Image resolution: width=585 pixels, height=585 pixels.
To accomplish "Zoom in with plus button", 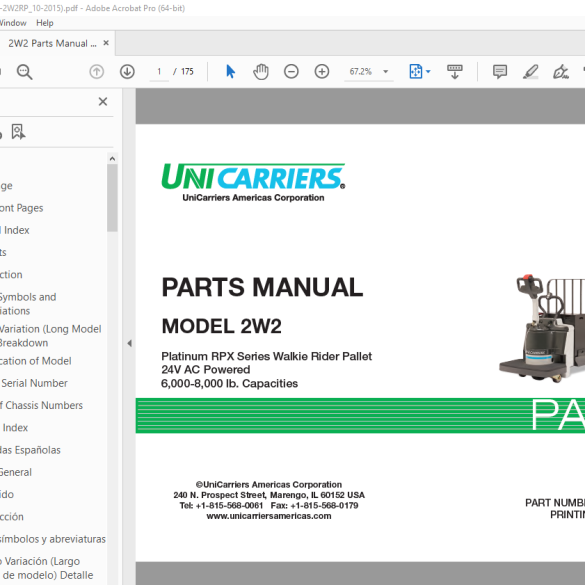I will click(x=322, y=72).
